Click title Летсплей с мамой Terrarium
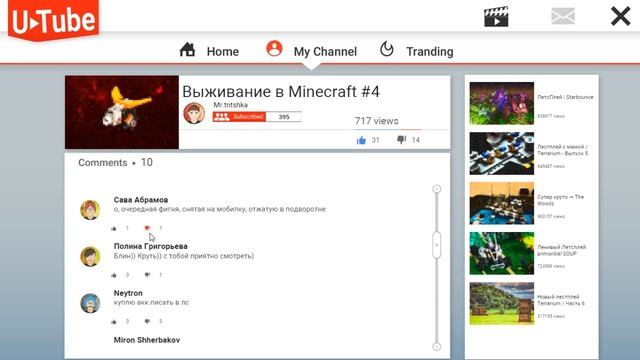Viewport: 640px width, 360px height. point(562,150)
